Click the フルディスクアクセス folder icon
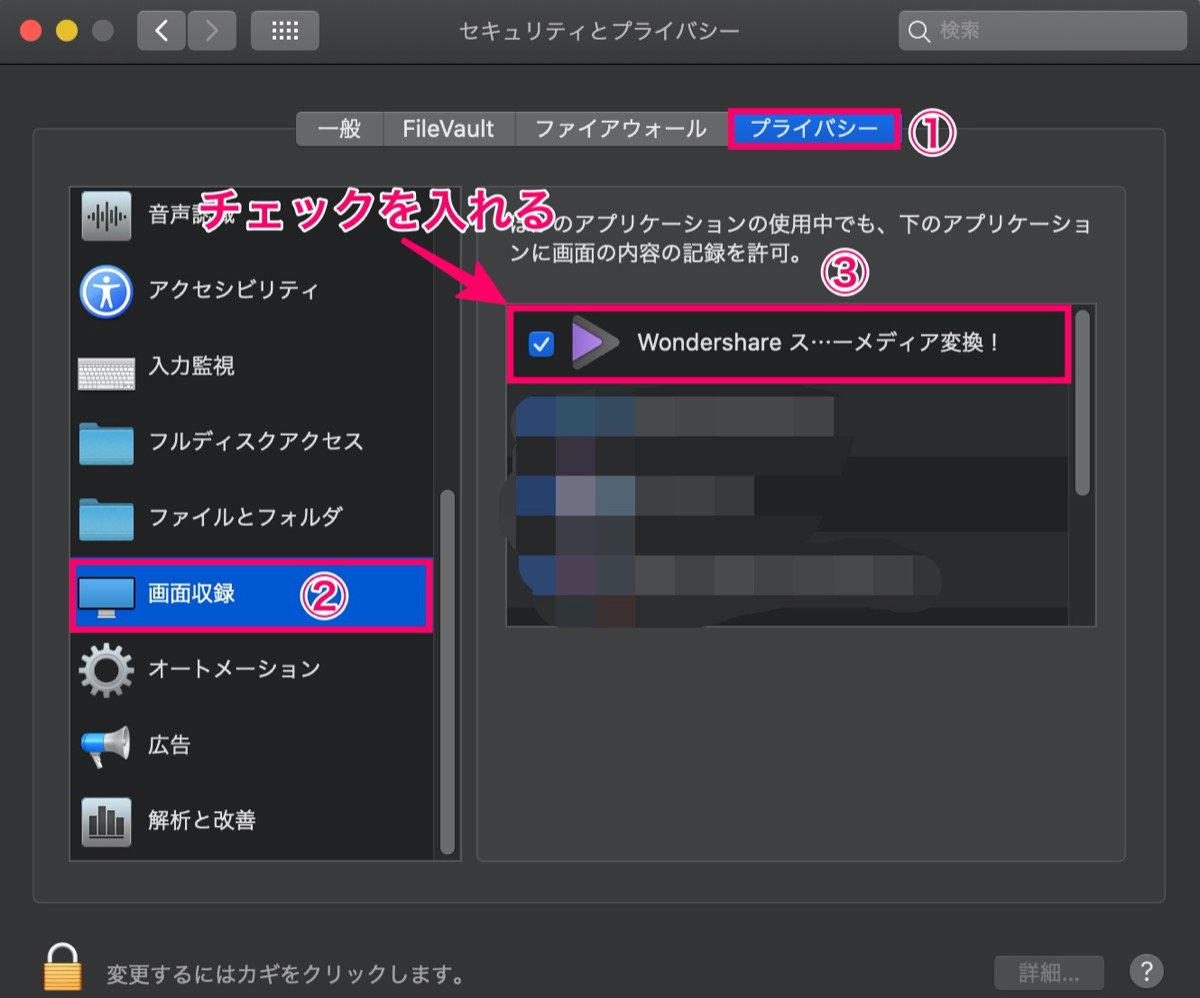Image resolution: width=1200 pixels, height=998 pixels. click(106, 443)
